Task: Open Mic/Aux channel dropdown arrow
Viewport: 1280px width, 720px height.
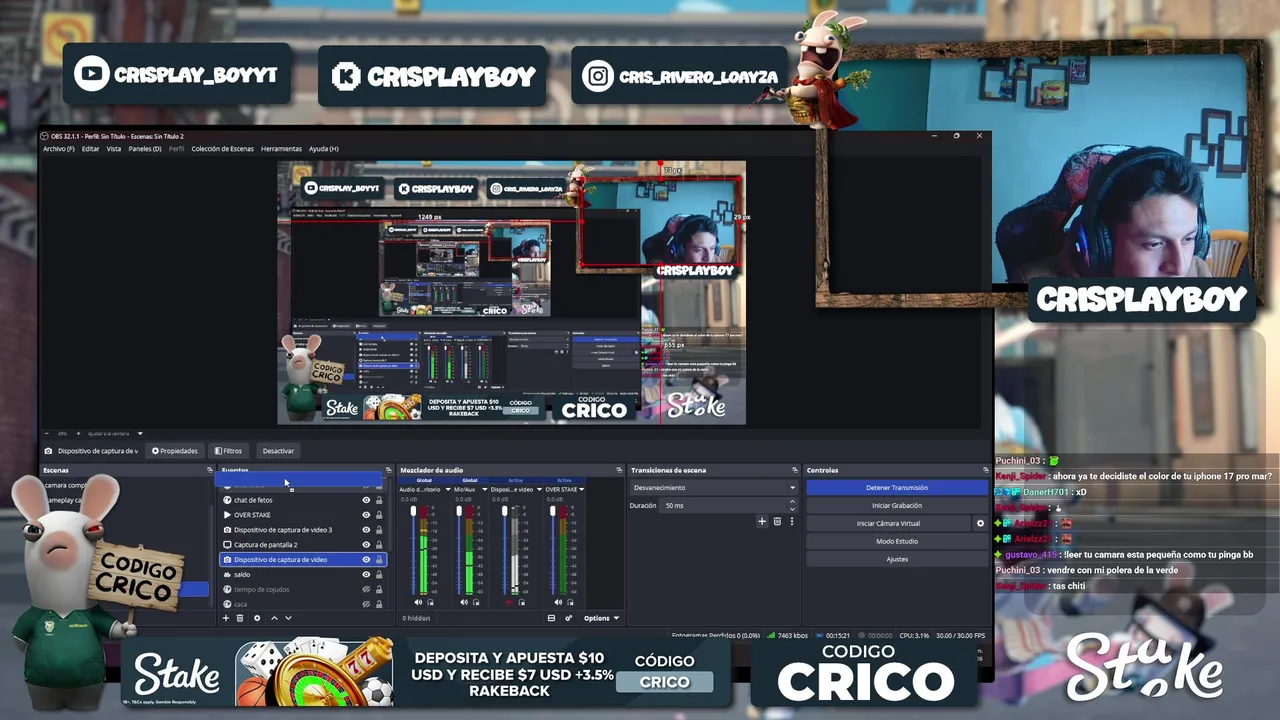Action: [x=484, y=489]
